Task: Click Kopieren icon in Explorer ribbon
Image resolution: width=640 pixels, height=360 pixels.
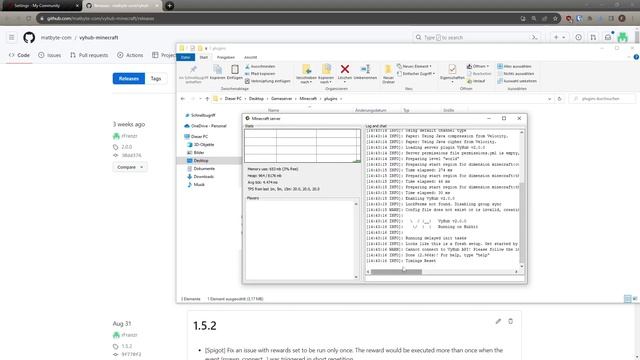Action: (218, 72)
